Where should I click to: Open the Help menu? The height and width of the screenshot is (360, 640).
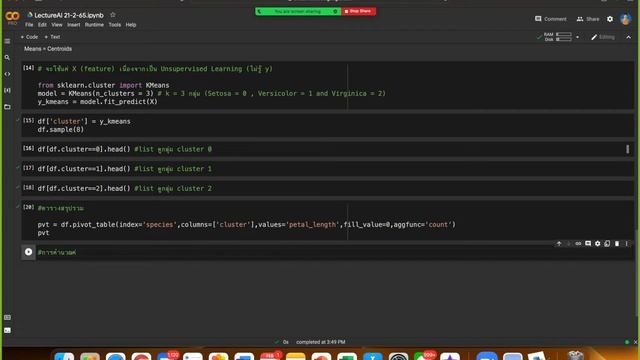coord(131,25)
